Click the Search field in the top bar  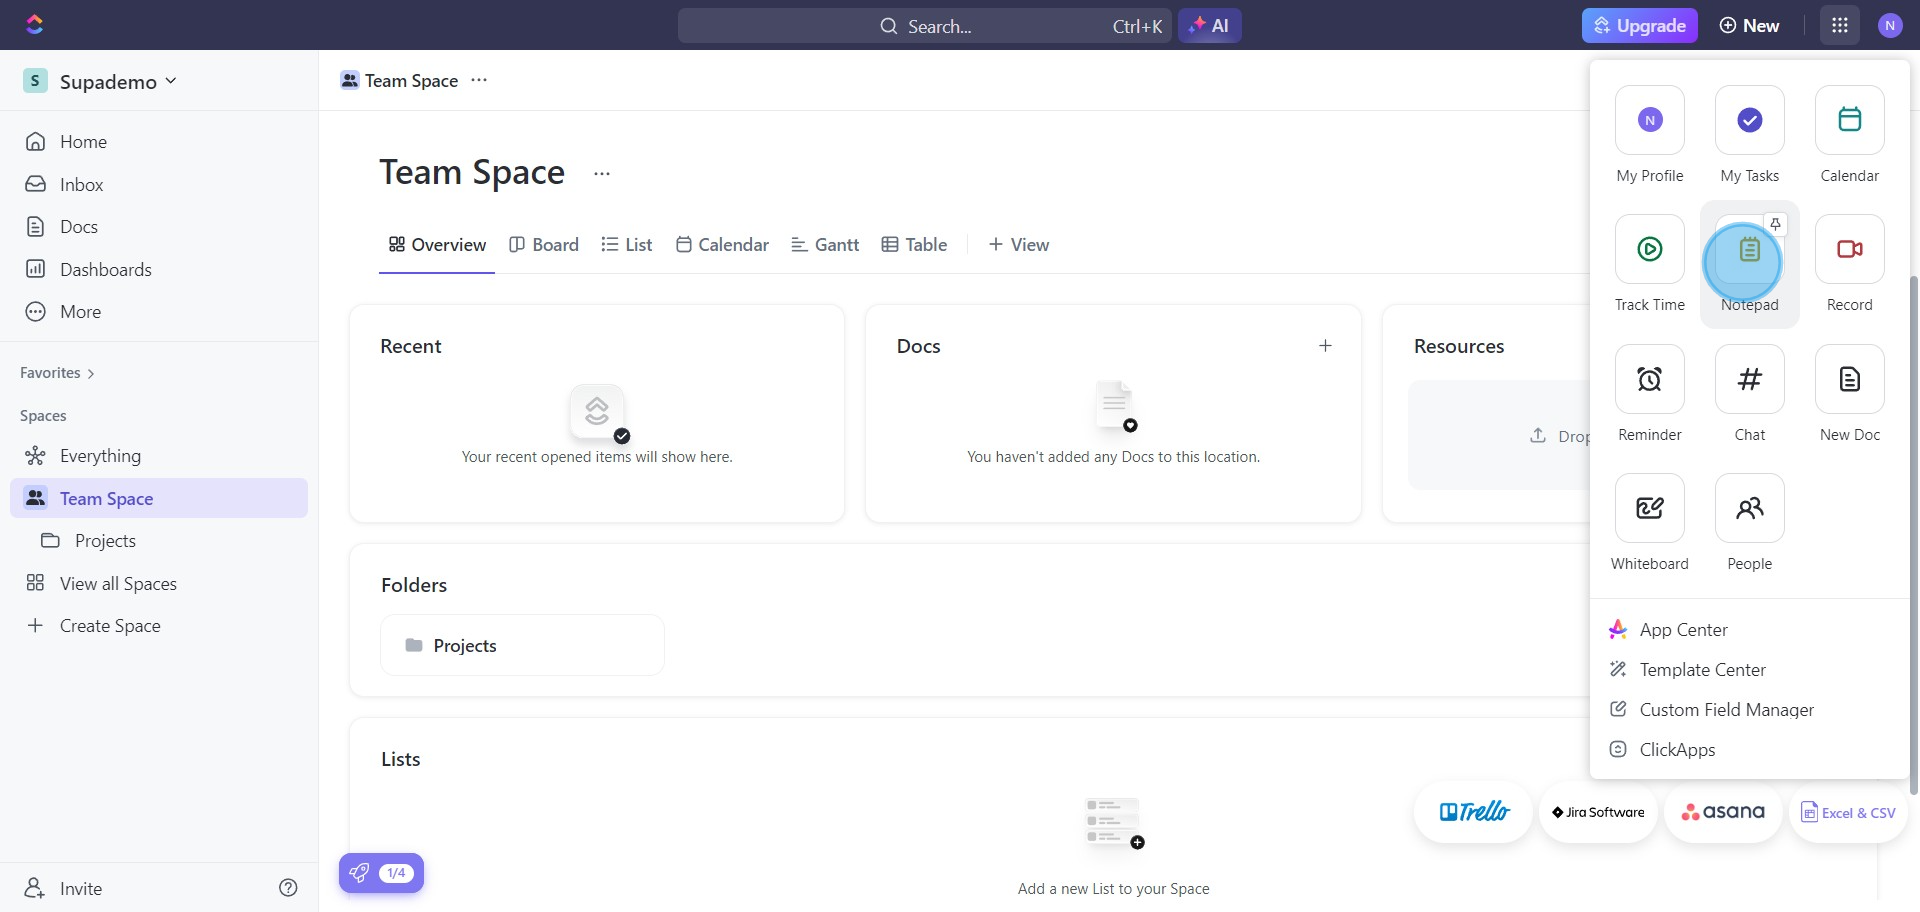point(925,26)
